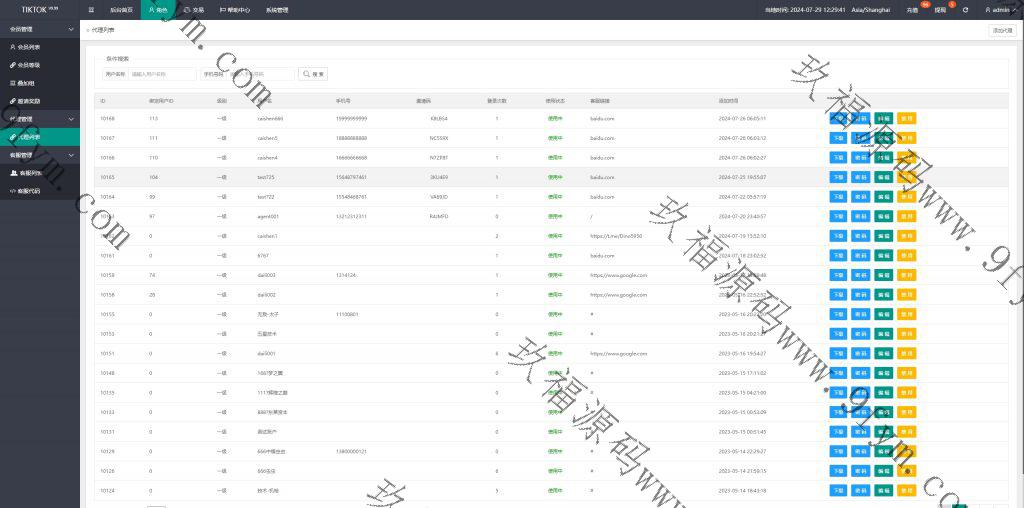This screenshot has width=1024, height=508.
Task: Click the 搜索 magnifier button
Action: pos(314,74)
